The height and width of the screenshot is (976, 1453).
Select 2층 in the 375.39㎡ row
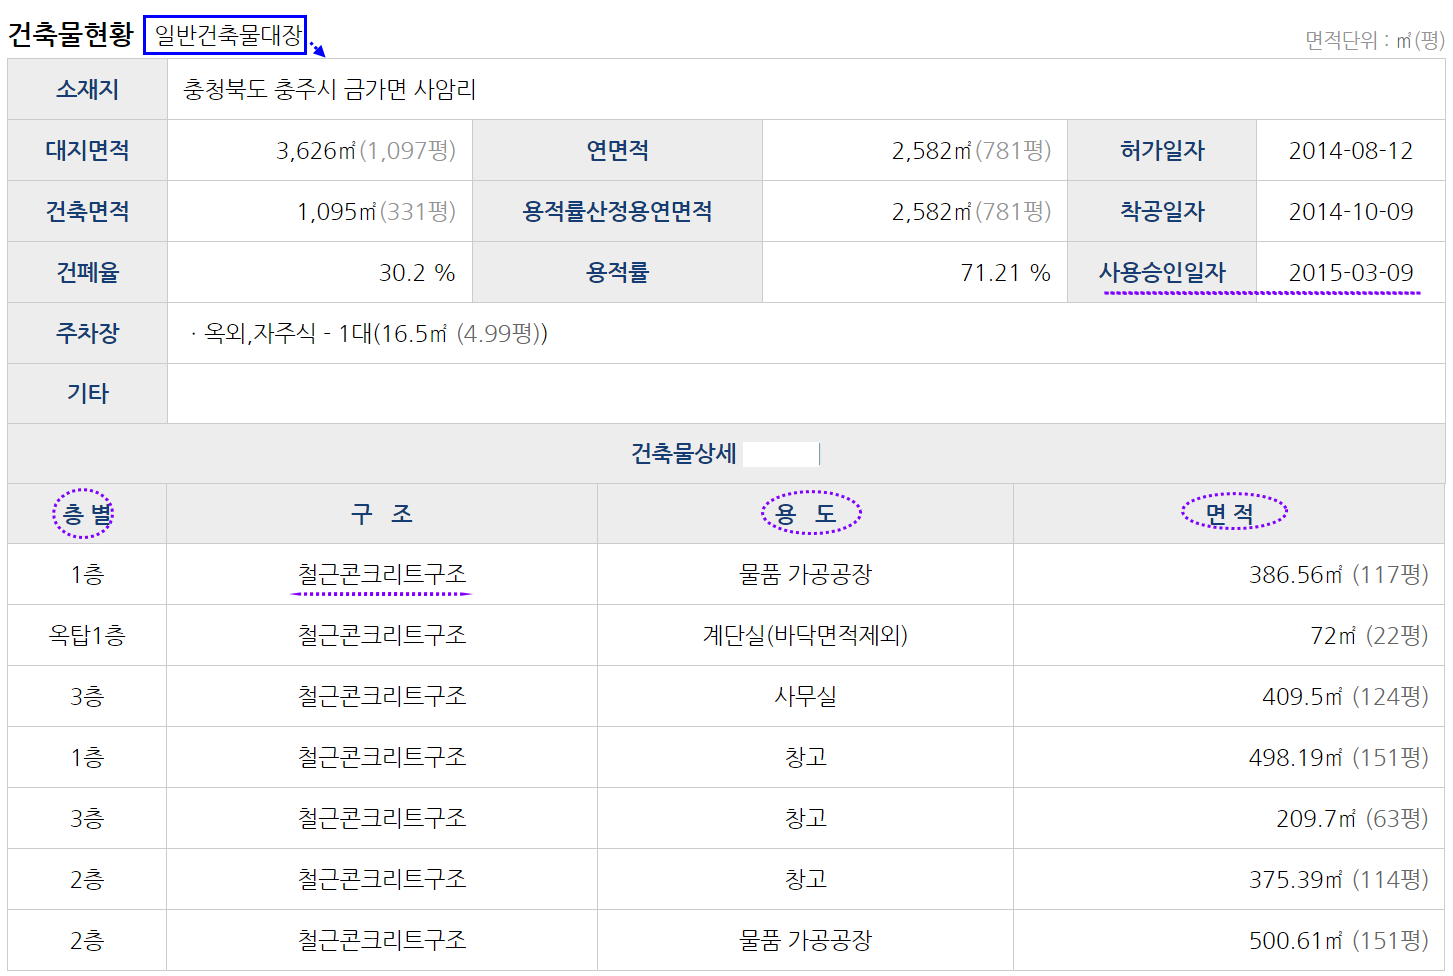[87, 879]
